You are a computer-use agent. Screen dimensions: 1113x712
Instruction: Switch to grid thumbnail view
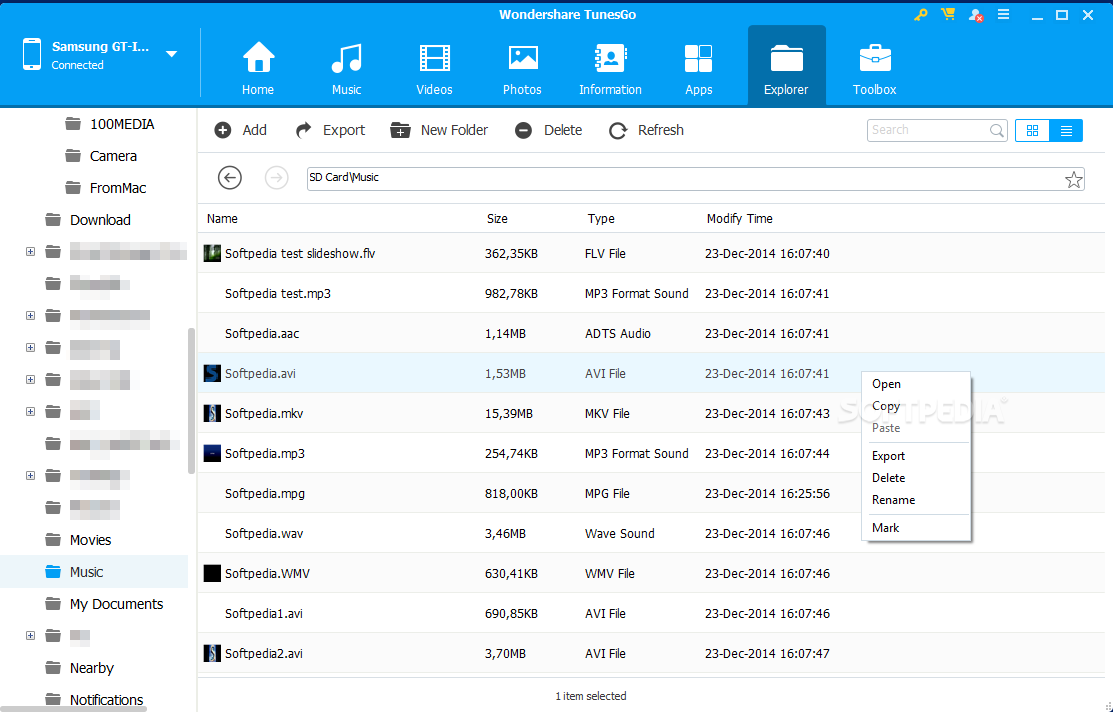coord(1032,131)
